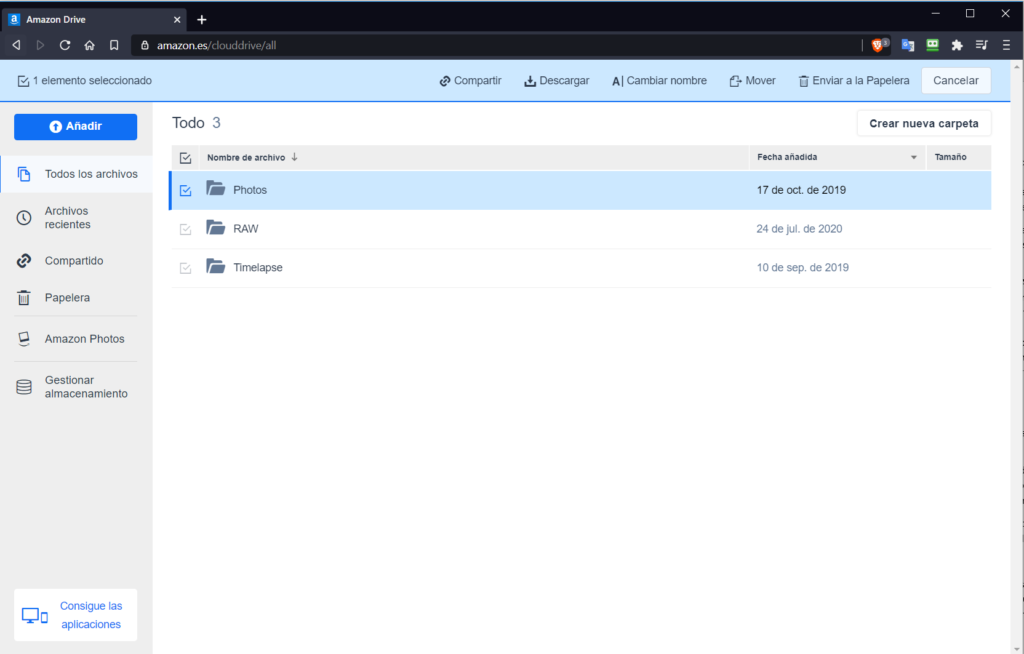The width and height of the screenshot is (1024, 654).
Task: Click the browser forward arrow
Action: pos(40,45)
